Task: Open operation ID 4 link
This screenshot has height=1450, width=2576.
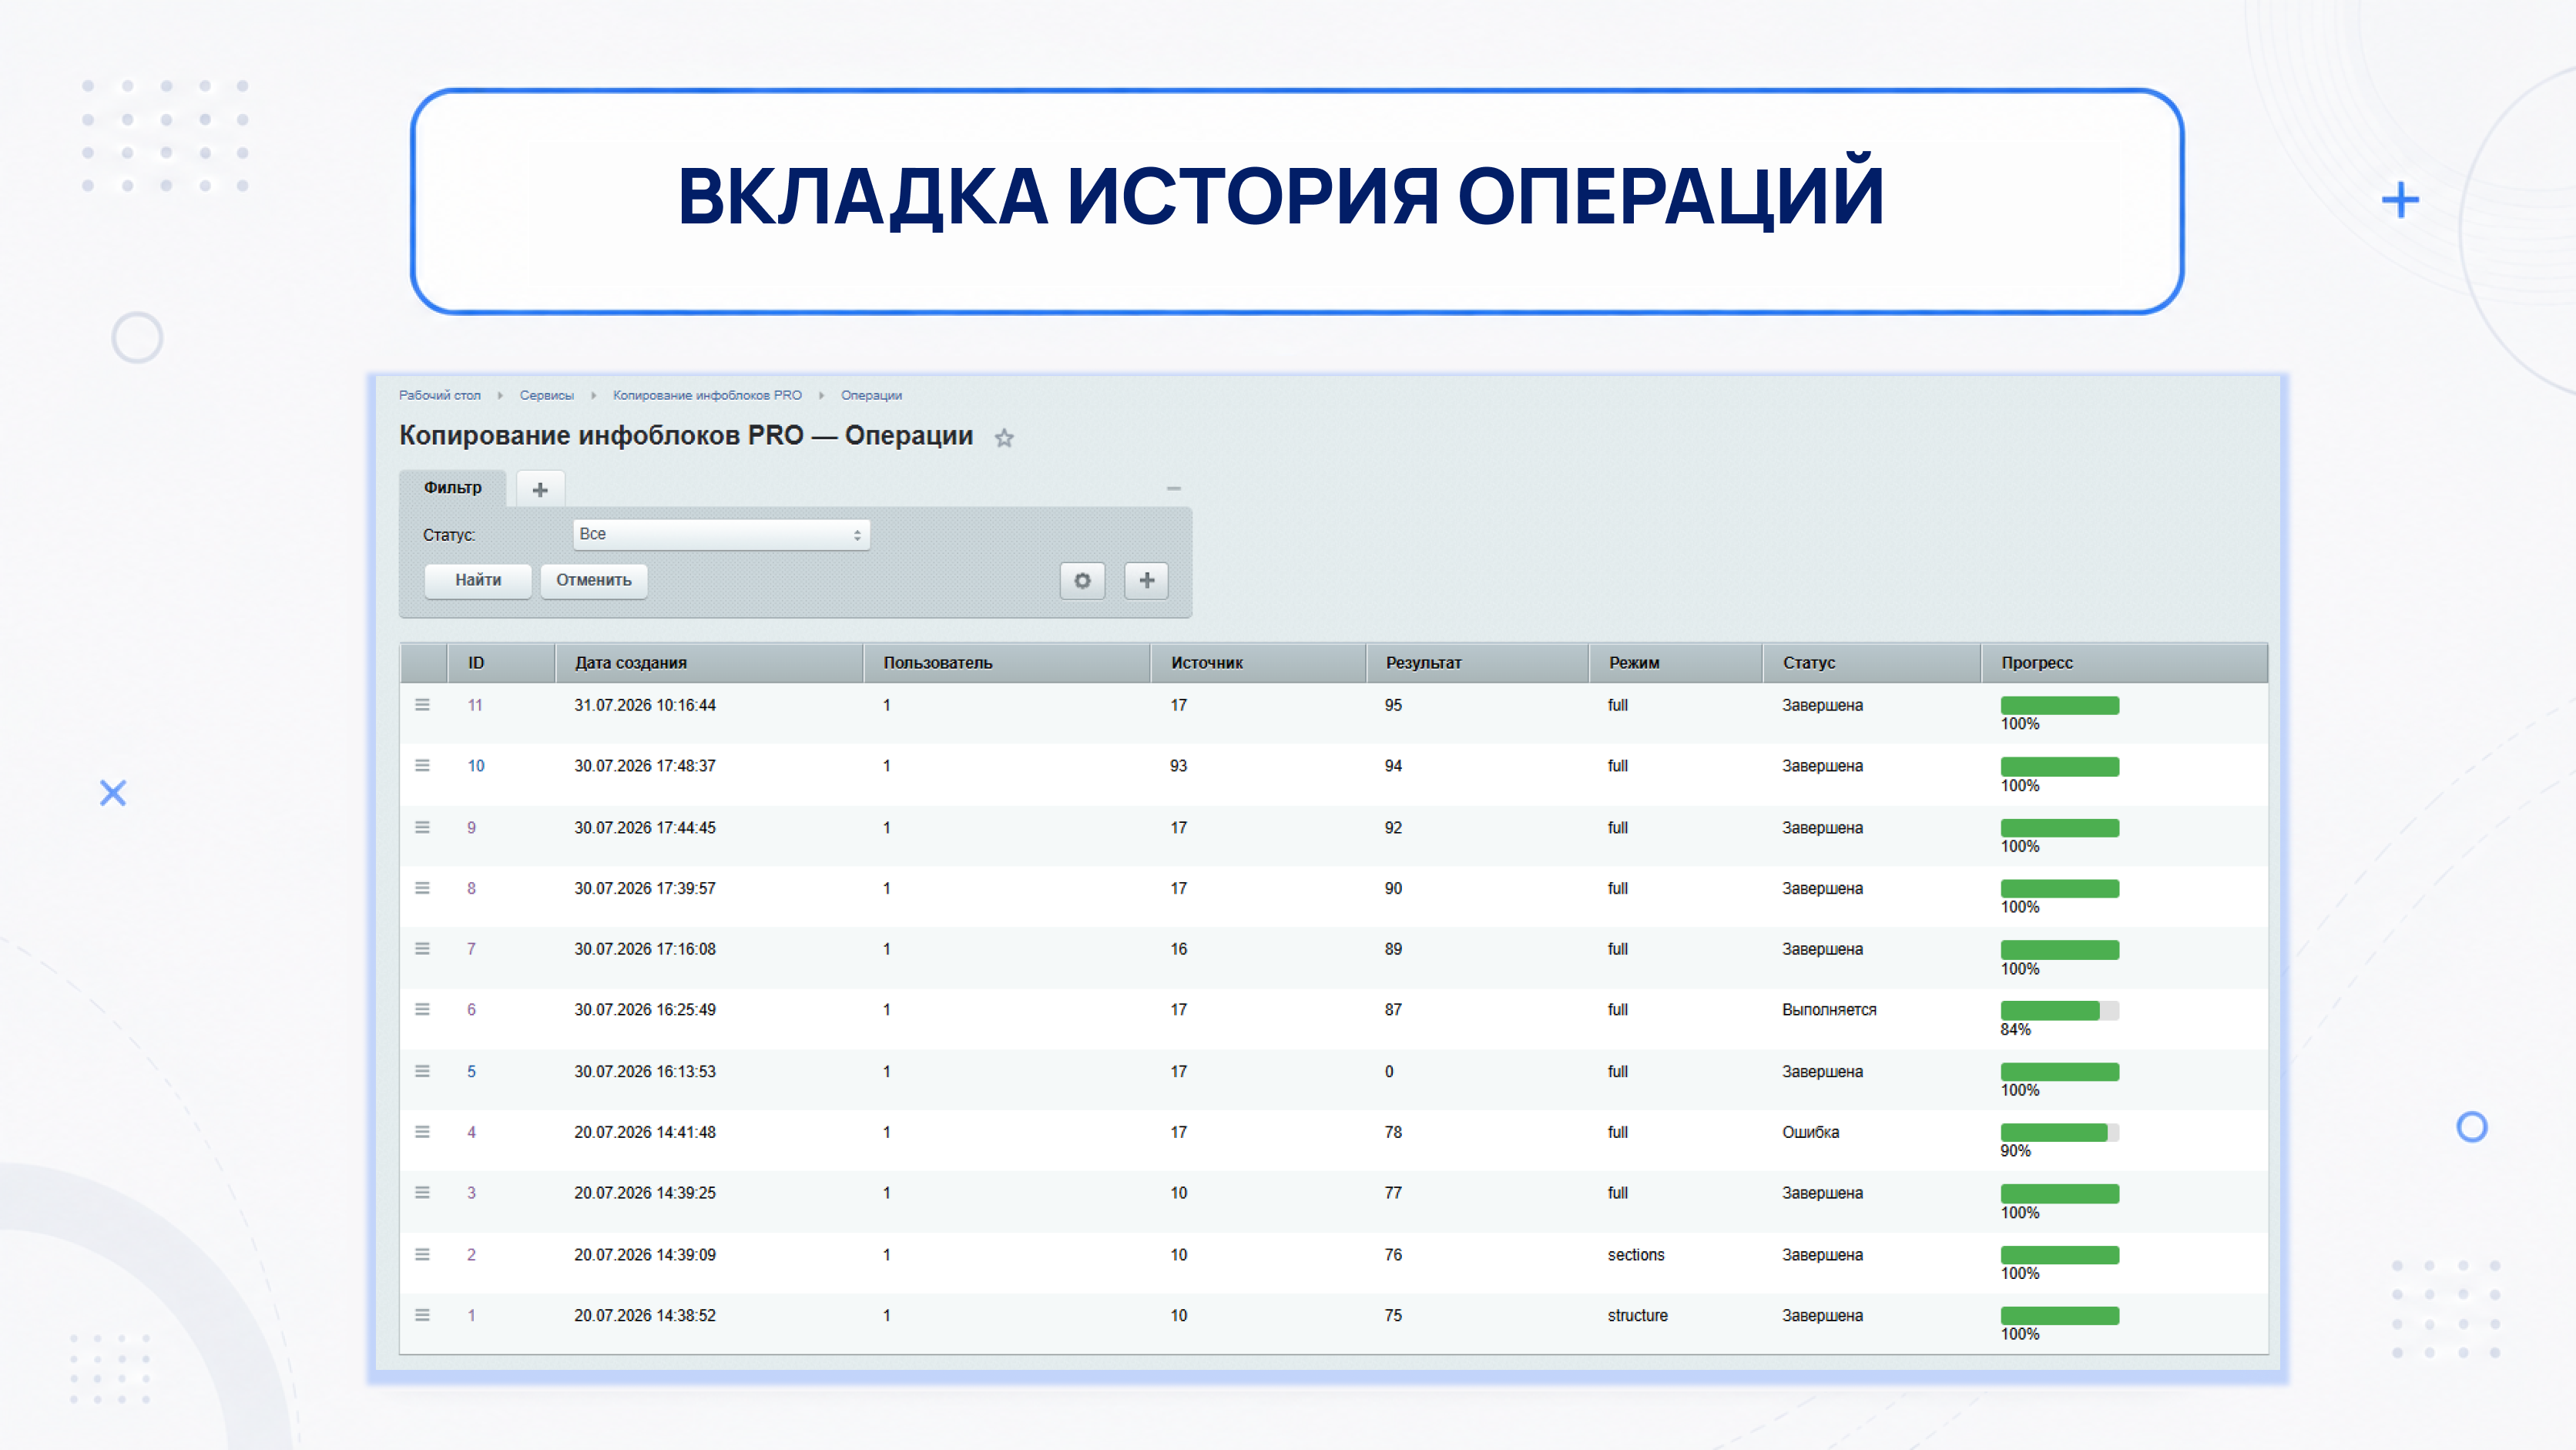Action: click(x=471, y=1133)
